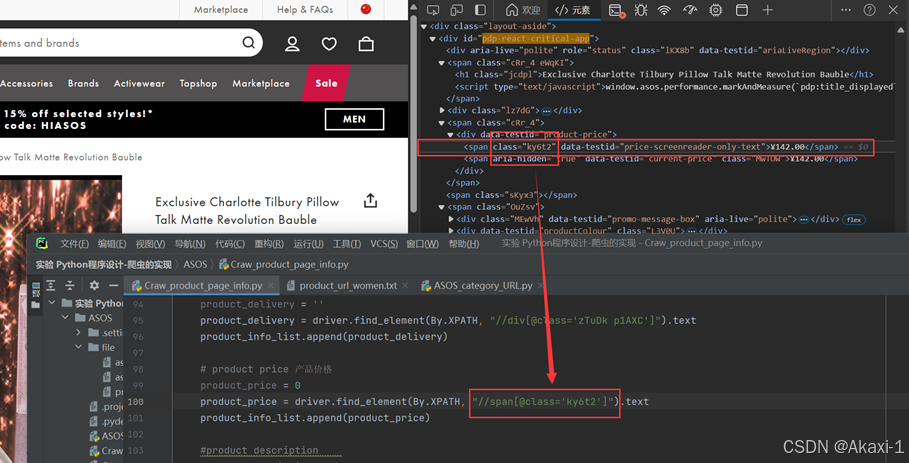This screenshot has width=909, height=463.
Task: Open the Application panel icon in DevTools
Action: pyautogui.click(x=741, y=10)
